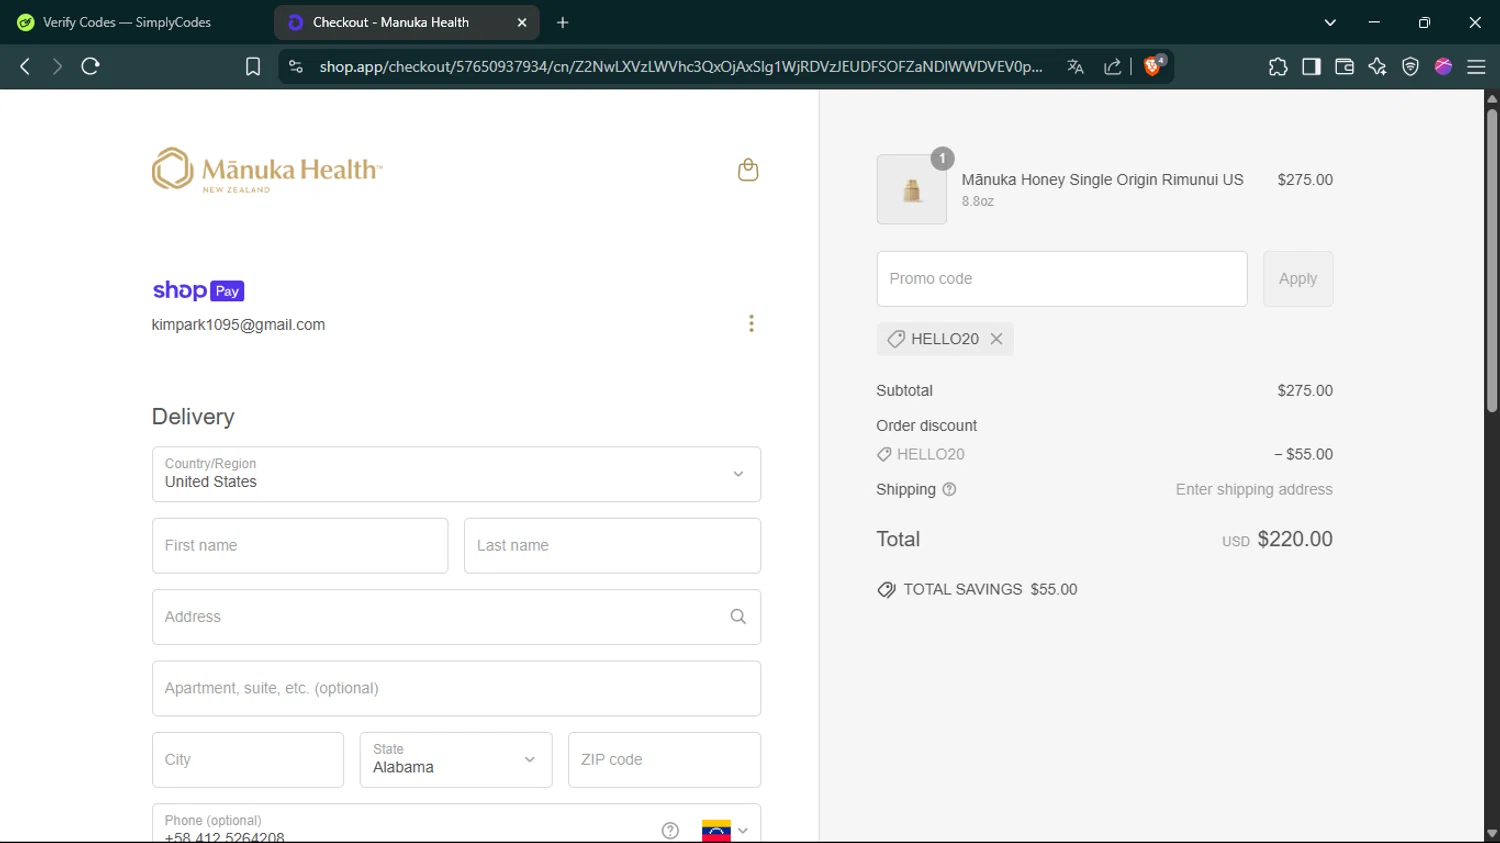This screenshot has width=1500, height=843.
Task: Open a new browser tab
Action: [x=563, y=22]
